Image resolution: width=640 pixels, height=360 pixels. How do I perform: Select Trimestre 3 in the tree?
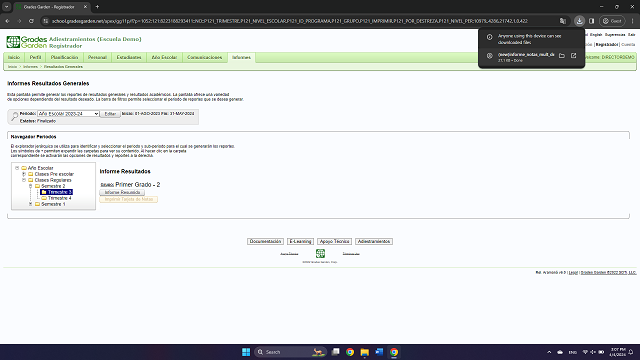(x=60, y=192)
